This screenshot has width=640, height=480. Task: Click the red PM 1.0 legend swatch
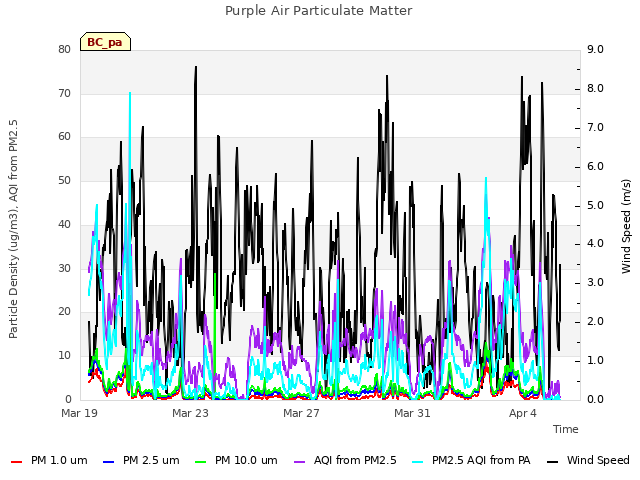[16, 462]
